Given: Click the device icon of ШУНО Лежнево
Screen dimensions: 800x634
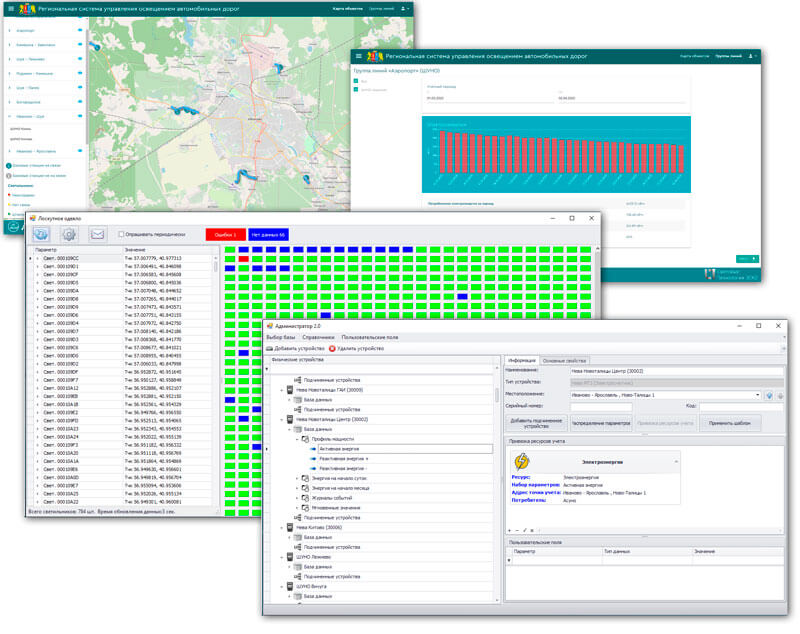Looking at the screenshot, I should tap(290, 557).
